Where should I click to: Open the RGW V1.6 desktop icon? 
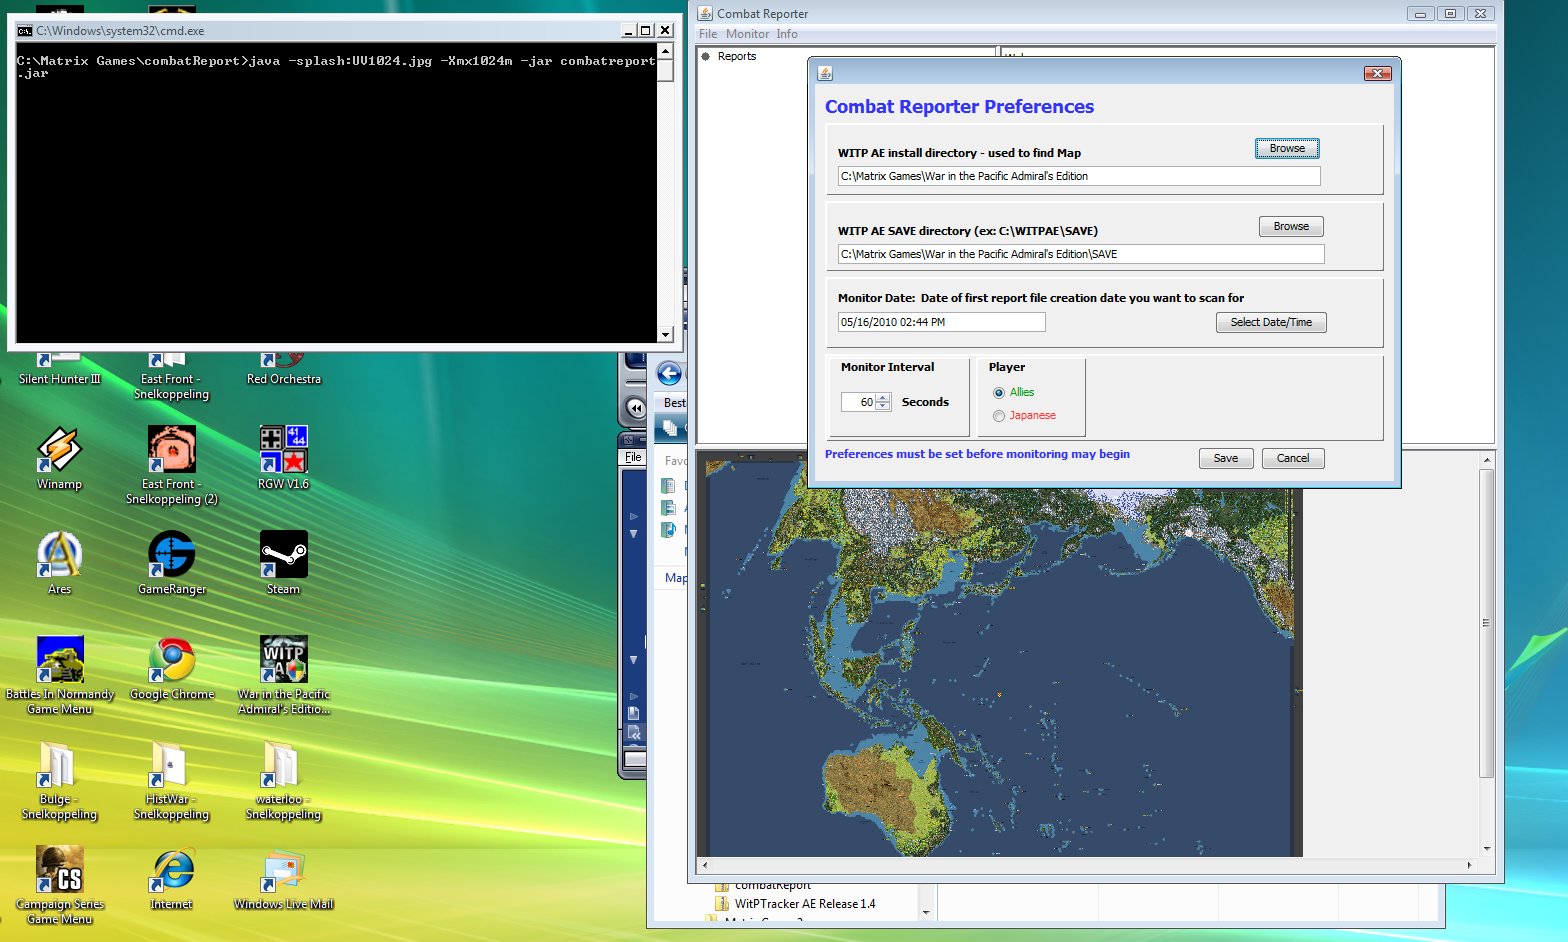tap(283, 449)
